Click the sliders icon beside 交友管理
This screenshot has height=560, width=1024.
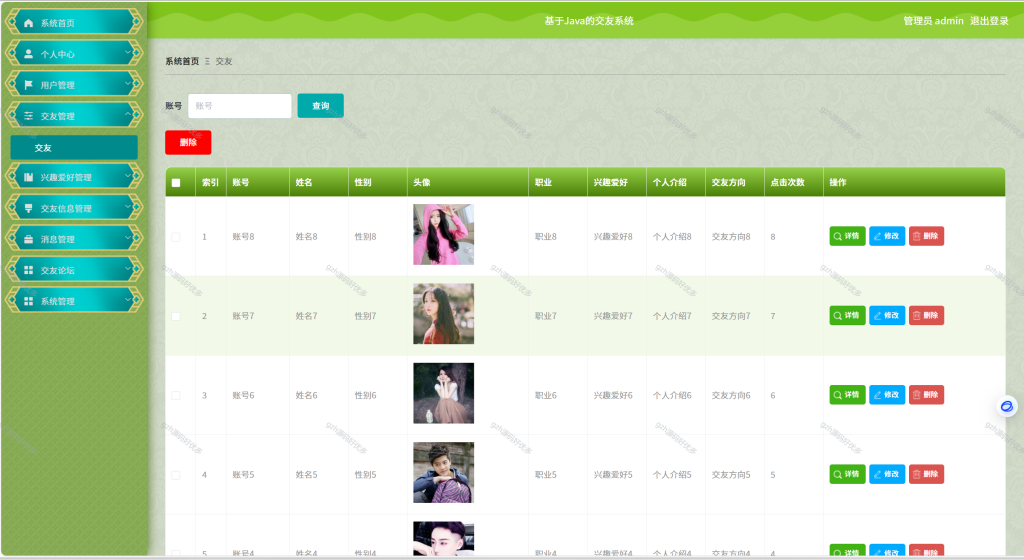28,116
